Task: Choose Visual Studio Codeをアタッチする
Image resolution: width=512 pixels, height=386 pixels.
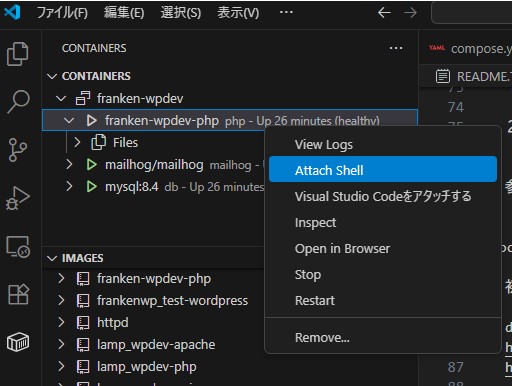Action: 383,196
